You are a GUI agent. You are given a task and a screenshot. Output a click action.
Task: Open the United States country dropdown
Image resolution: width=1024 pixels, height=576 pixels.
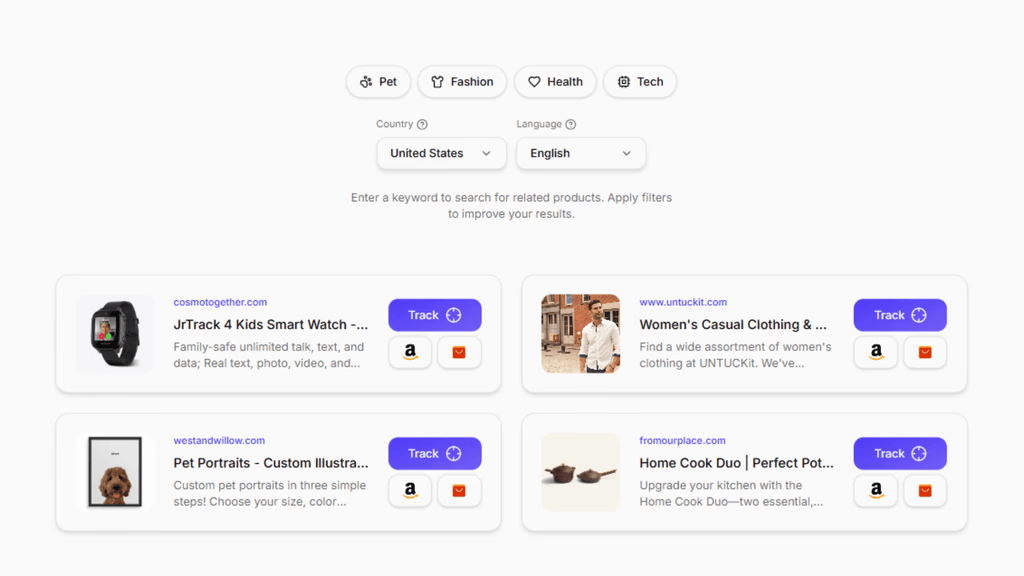(441, 153)
